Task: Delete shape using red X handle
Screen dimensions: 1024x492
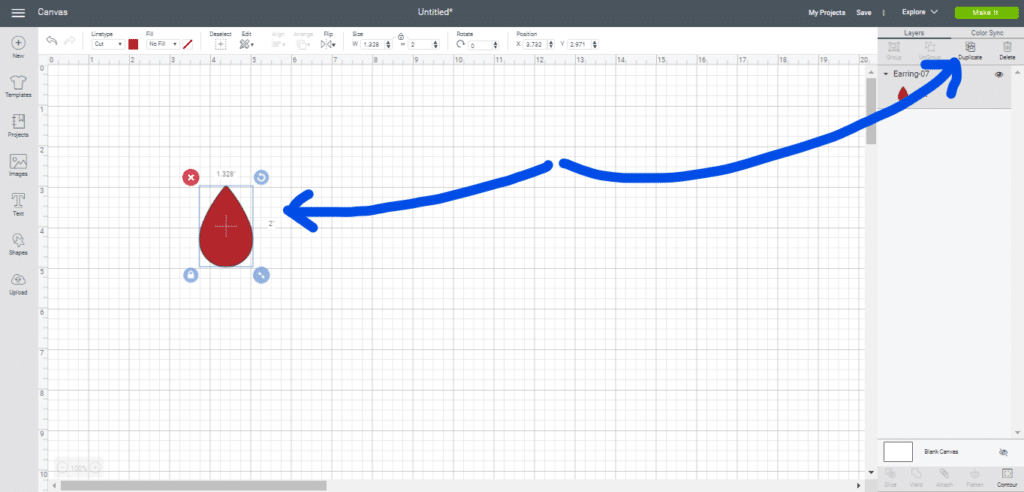Action: 190,177
